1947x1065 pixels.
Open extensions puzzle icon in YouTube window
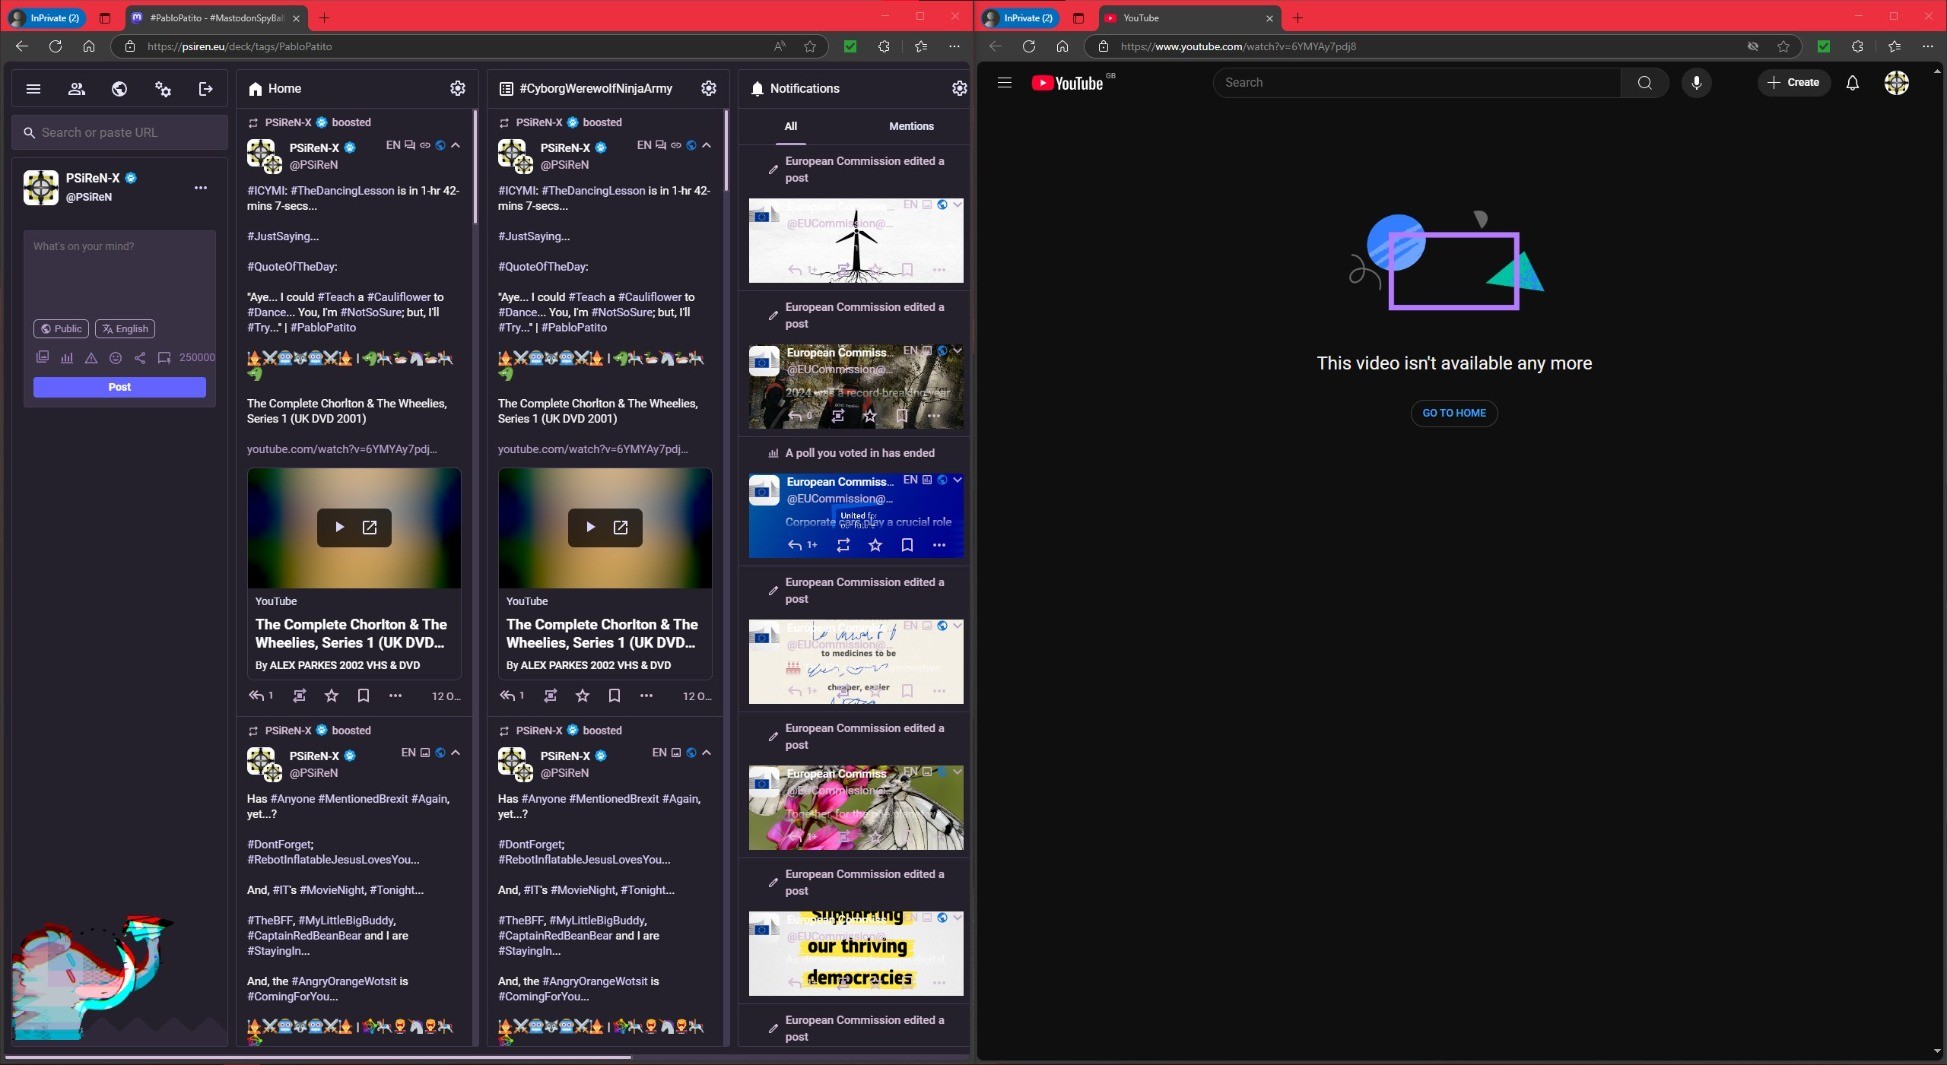pyautogui.click(x=1857, y=46)
